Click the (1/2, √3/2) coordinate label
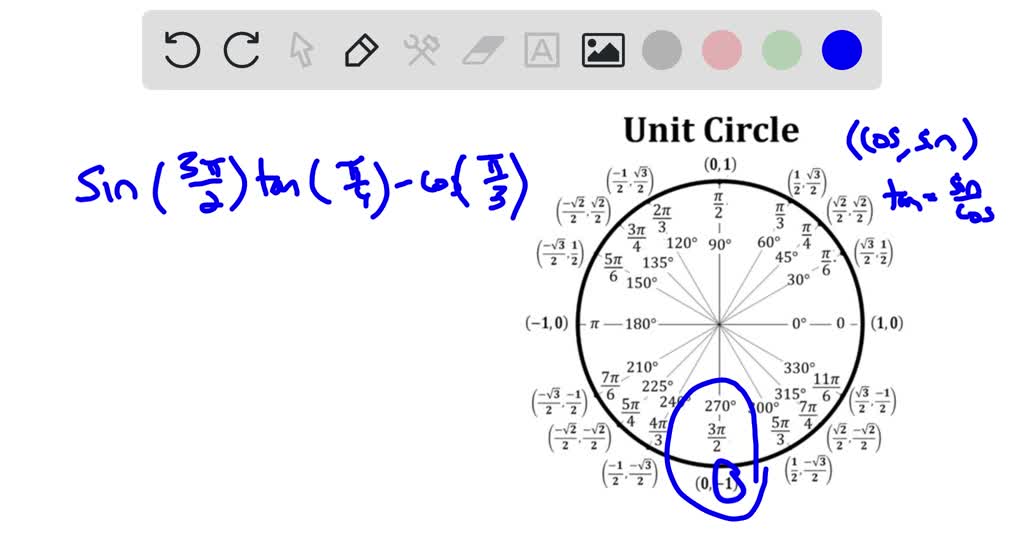The height and width of the screenshot is (560, 1024). coord(807,183)
